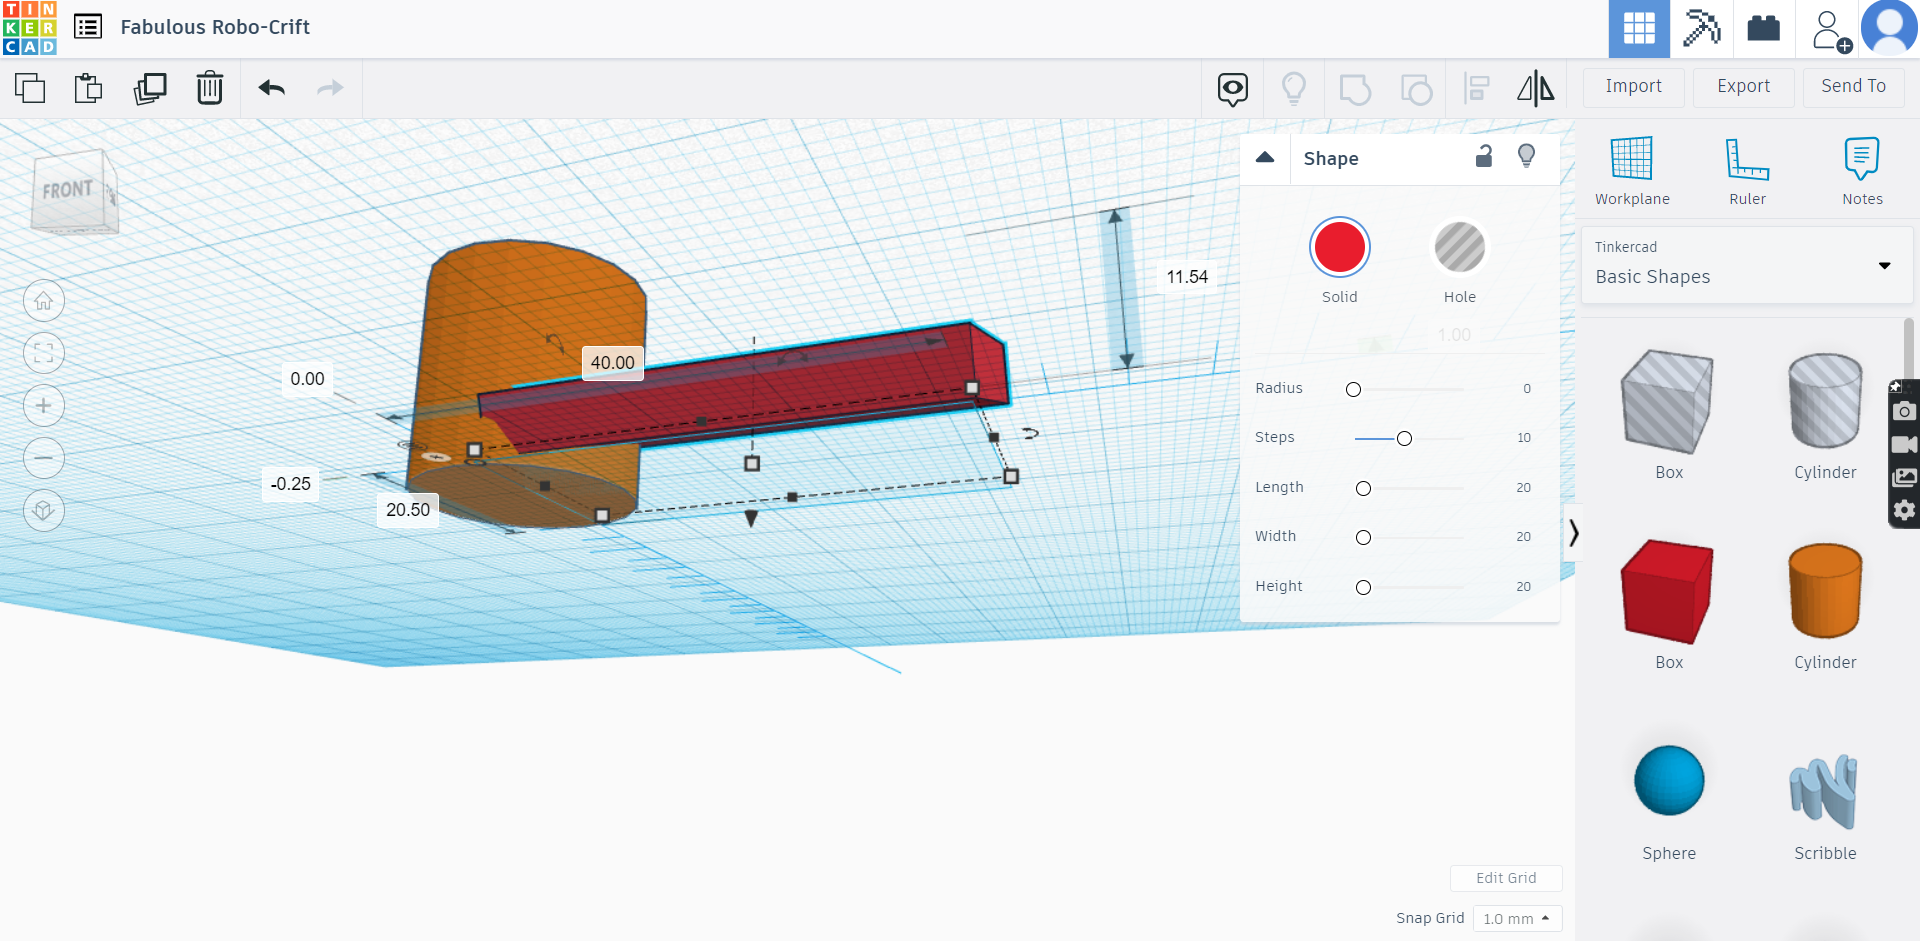Delete the selected shape
This screenshot has width=1920, height=941.
(x=210, y=88)
